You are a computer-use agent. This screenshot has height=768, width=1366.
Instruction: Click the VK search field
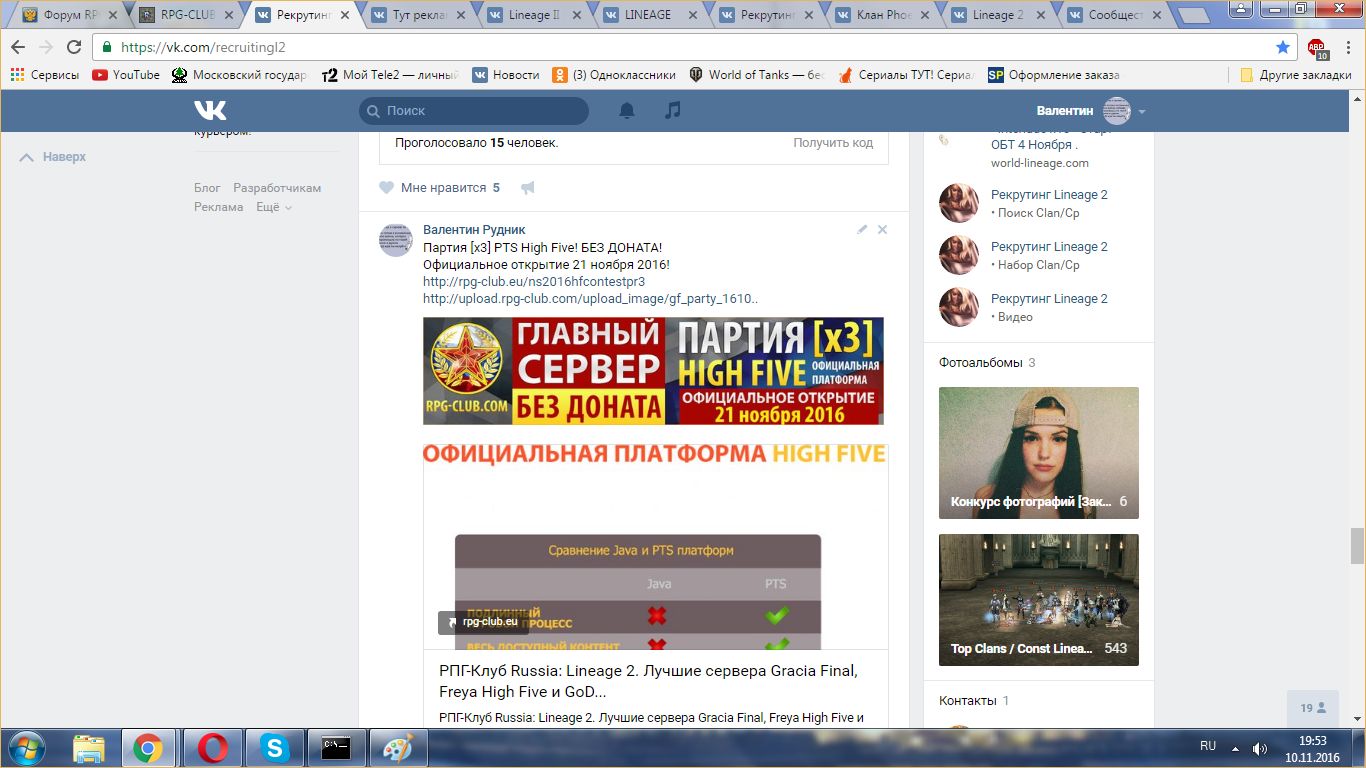coord(474,111)
